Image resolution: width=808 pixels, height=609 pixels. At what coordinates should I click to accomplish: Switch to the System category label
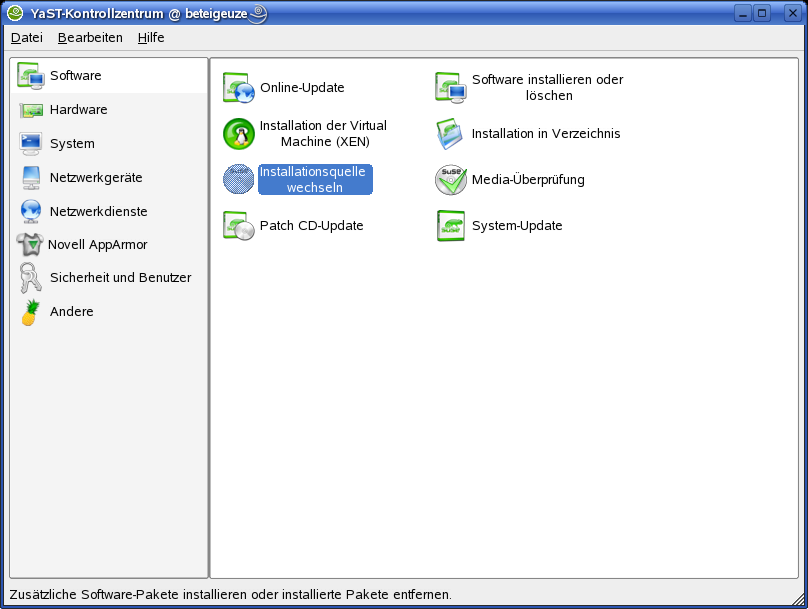(x=72, y=144)
